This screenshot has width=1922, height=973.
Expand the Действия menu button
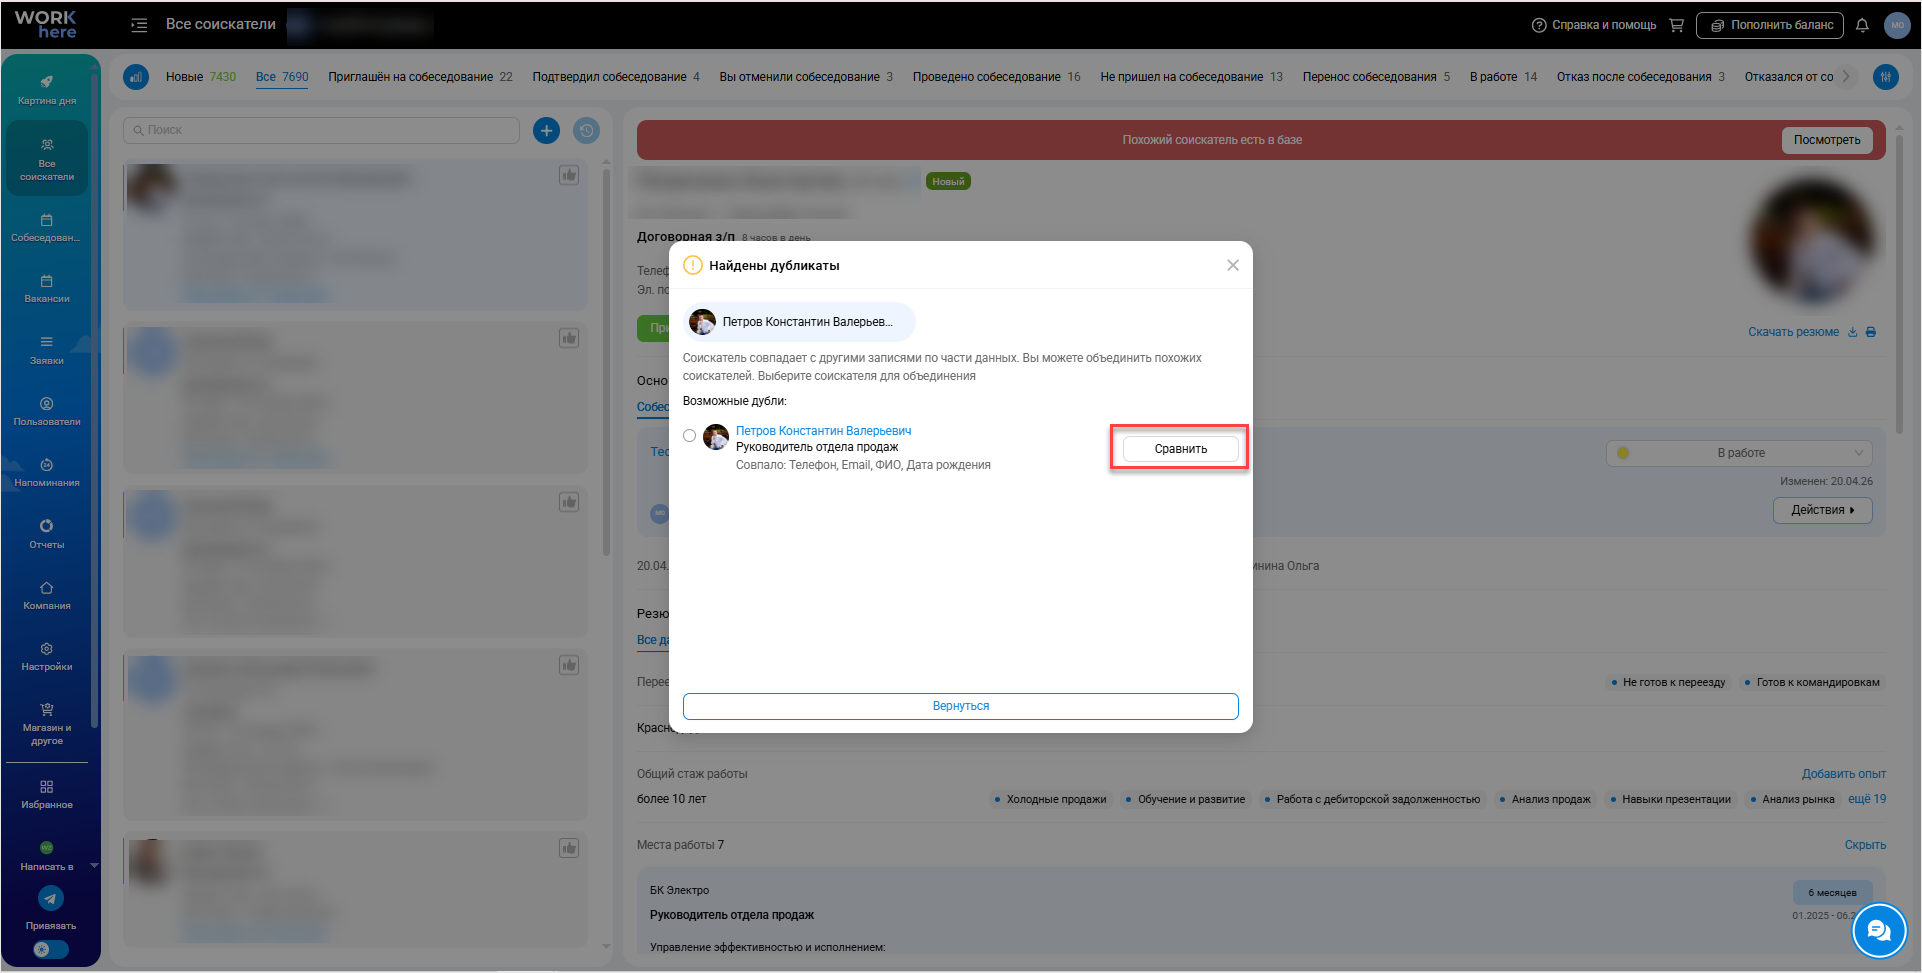(1822, 510)
